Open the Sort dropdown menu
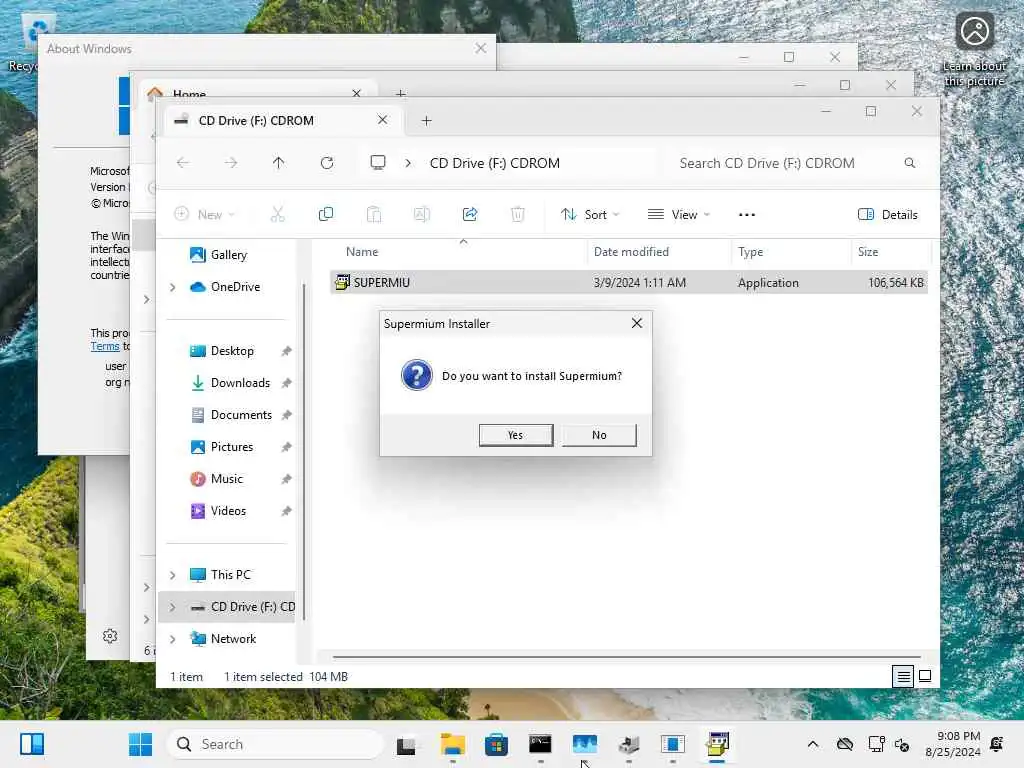This screenshot has width=1024, height=768. tap(590, 214)
